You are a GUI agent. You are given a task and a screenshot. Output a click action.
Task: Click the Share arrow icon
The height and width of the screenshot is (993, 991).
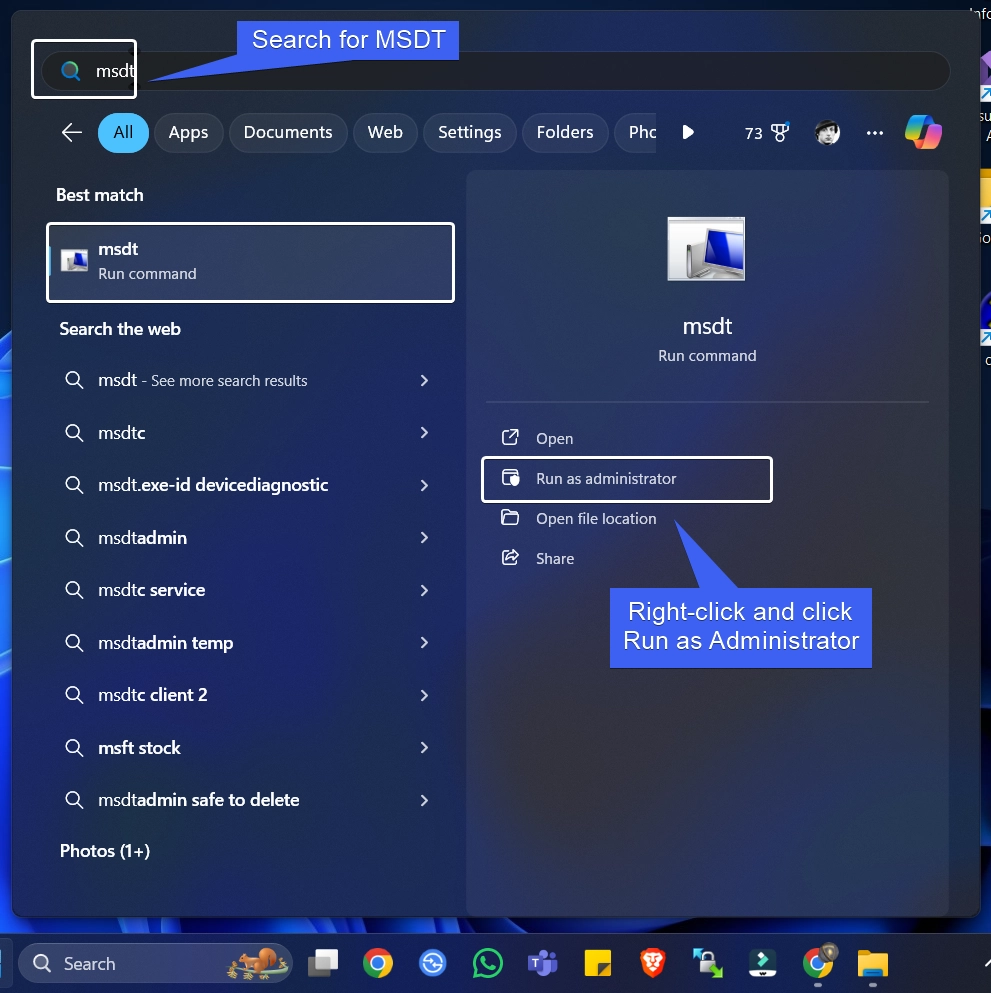point(510,558)
